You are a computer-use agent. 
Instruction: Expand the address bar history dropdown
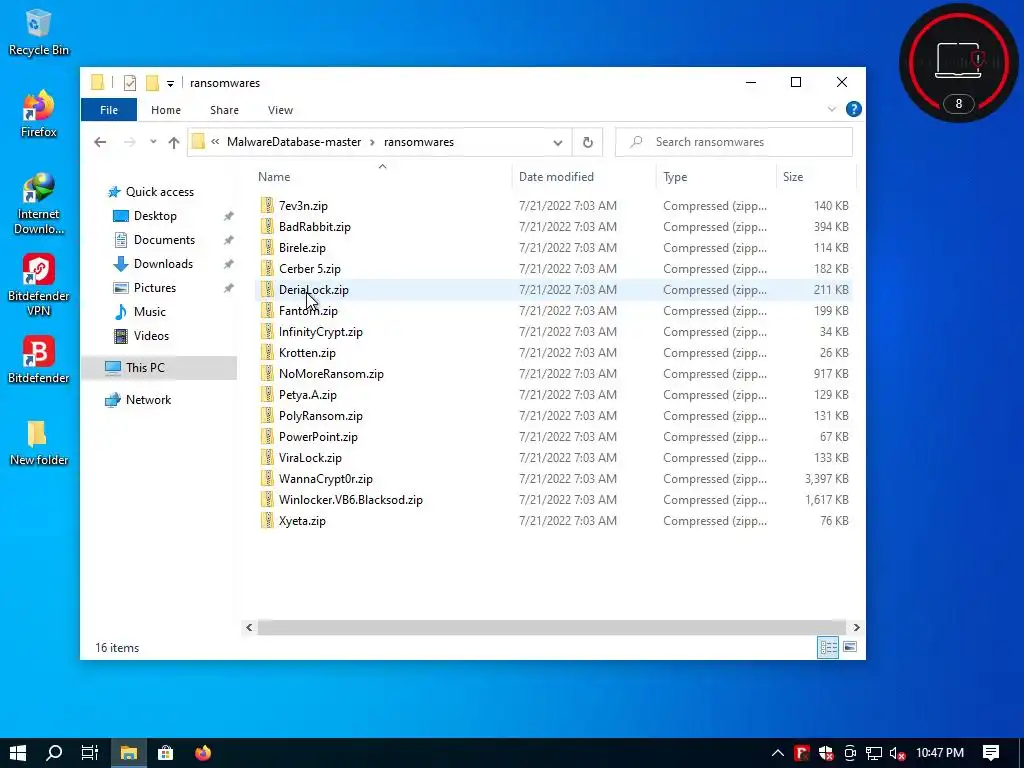[x=558, y=142]
